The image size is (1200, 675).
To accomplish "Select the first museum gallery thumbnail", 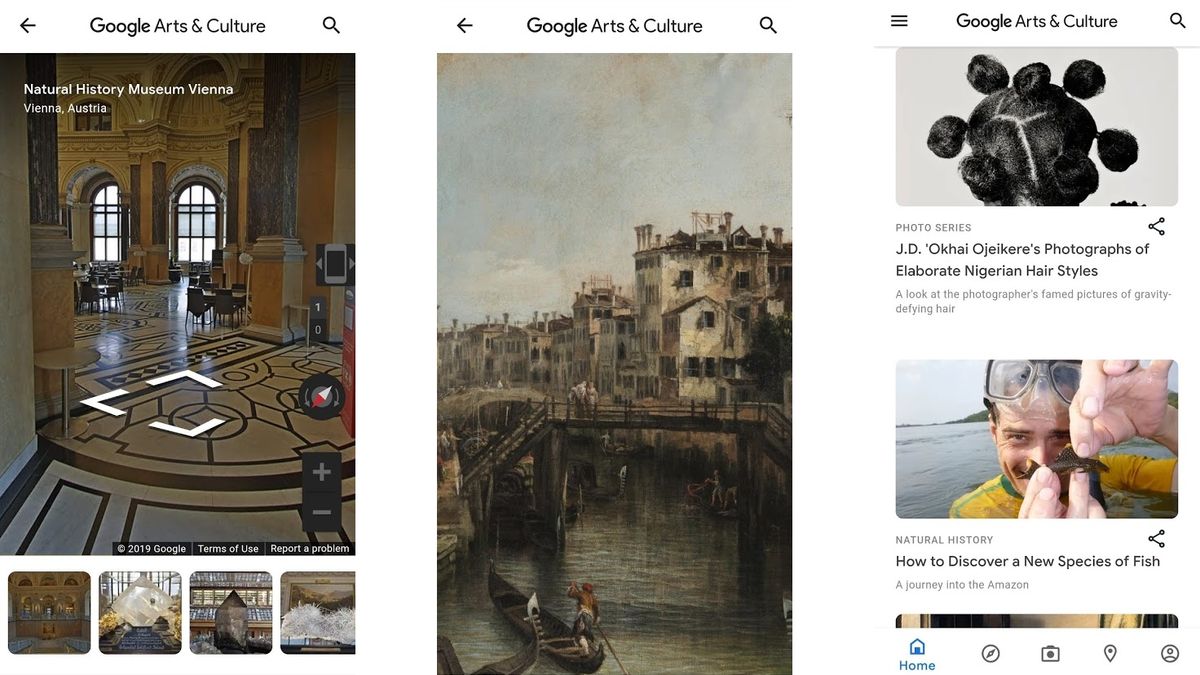I will coord(48,613).
